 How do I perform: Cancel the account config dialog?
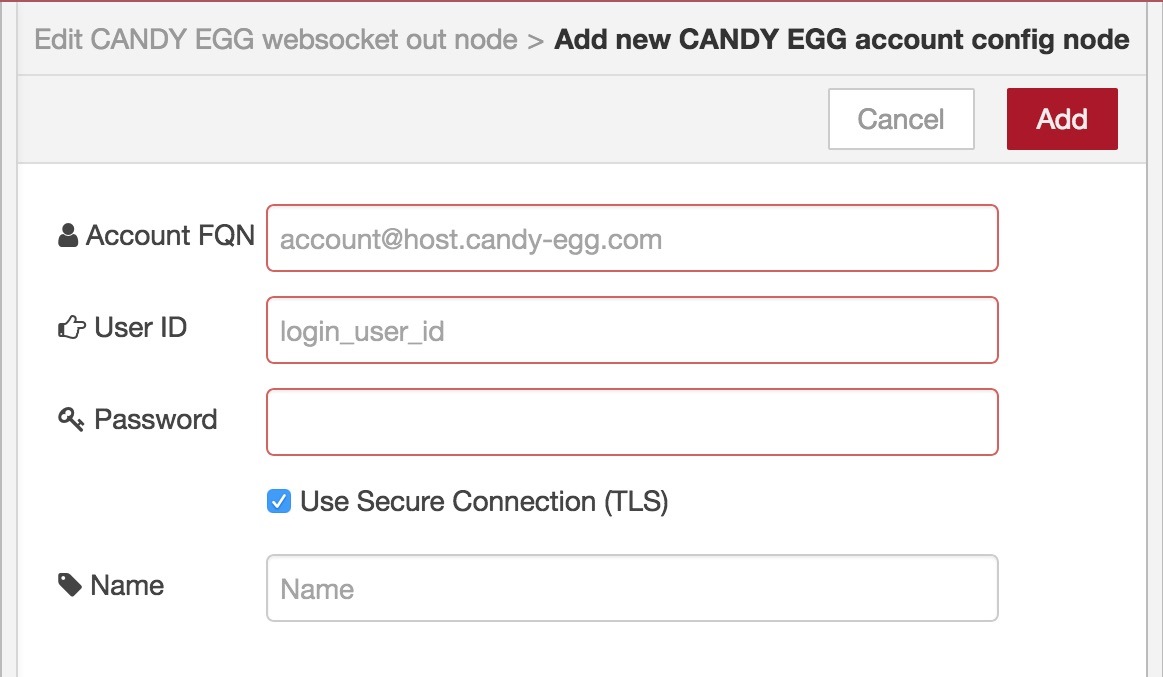[901, 119]
